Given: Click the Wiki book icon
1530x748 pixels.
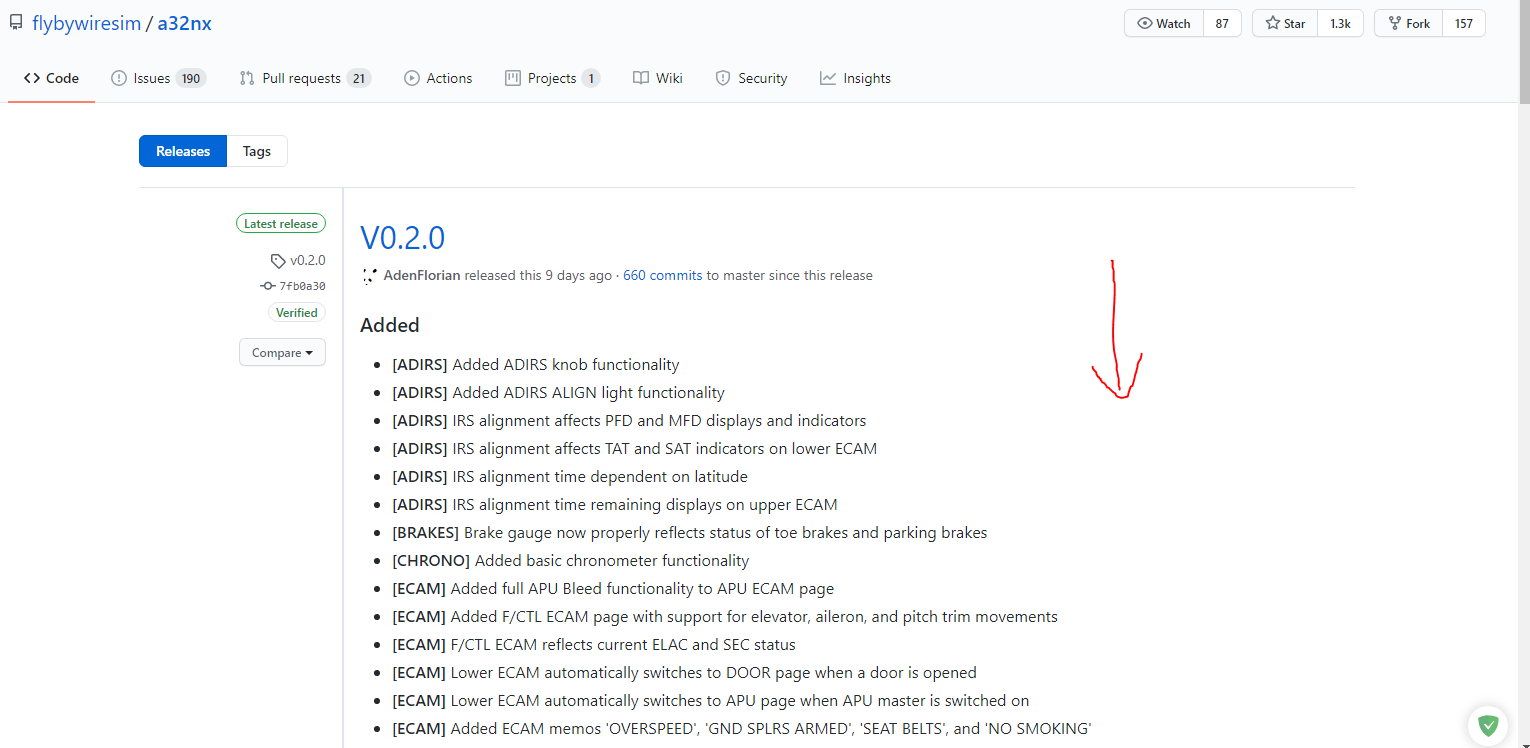Looking at the screenshot, I should tap(641, 78).
